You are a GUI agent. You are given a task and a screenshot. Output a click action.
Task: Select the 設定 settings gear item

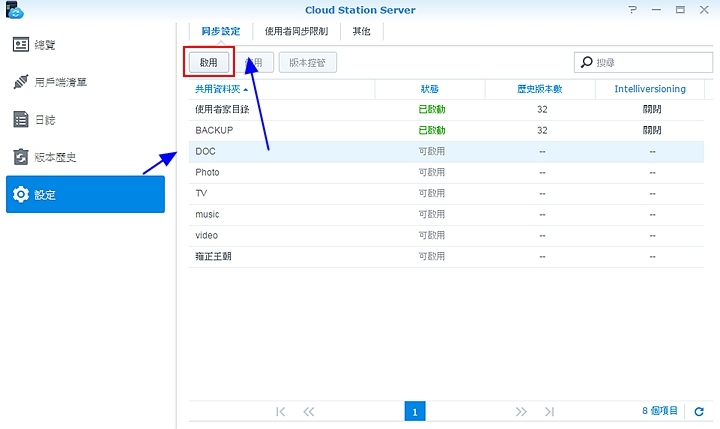(x=85, y=194)
